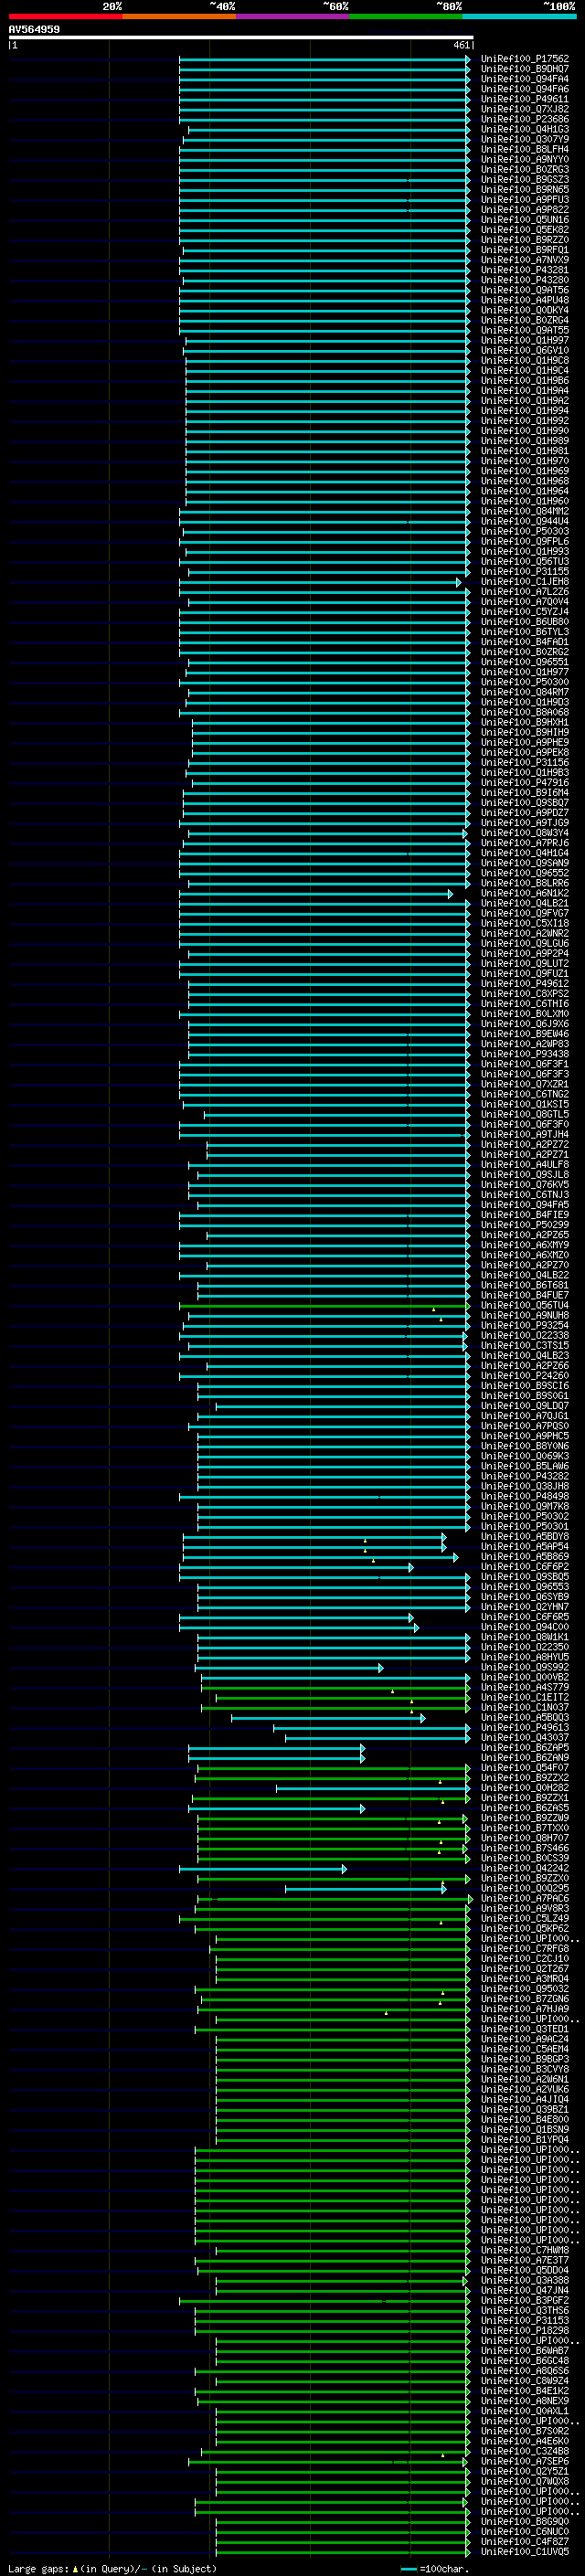585x2576 pixels.
Task: Select the UniRef100_Q9SBQ5 label
Action: tap(524, 1577)
